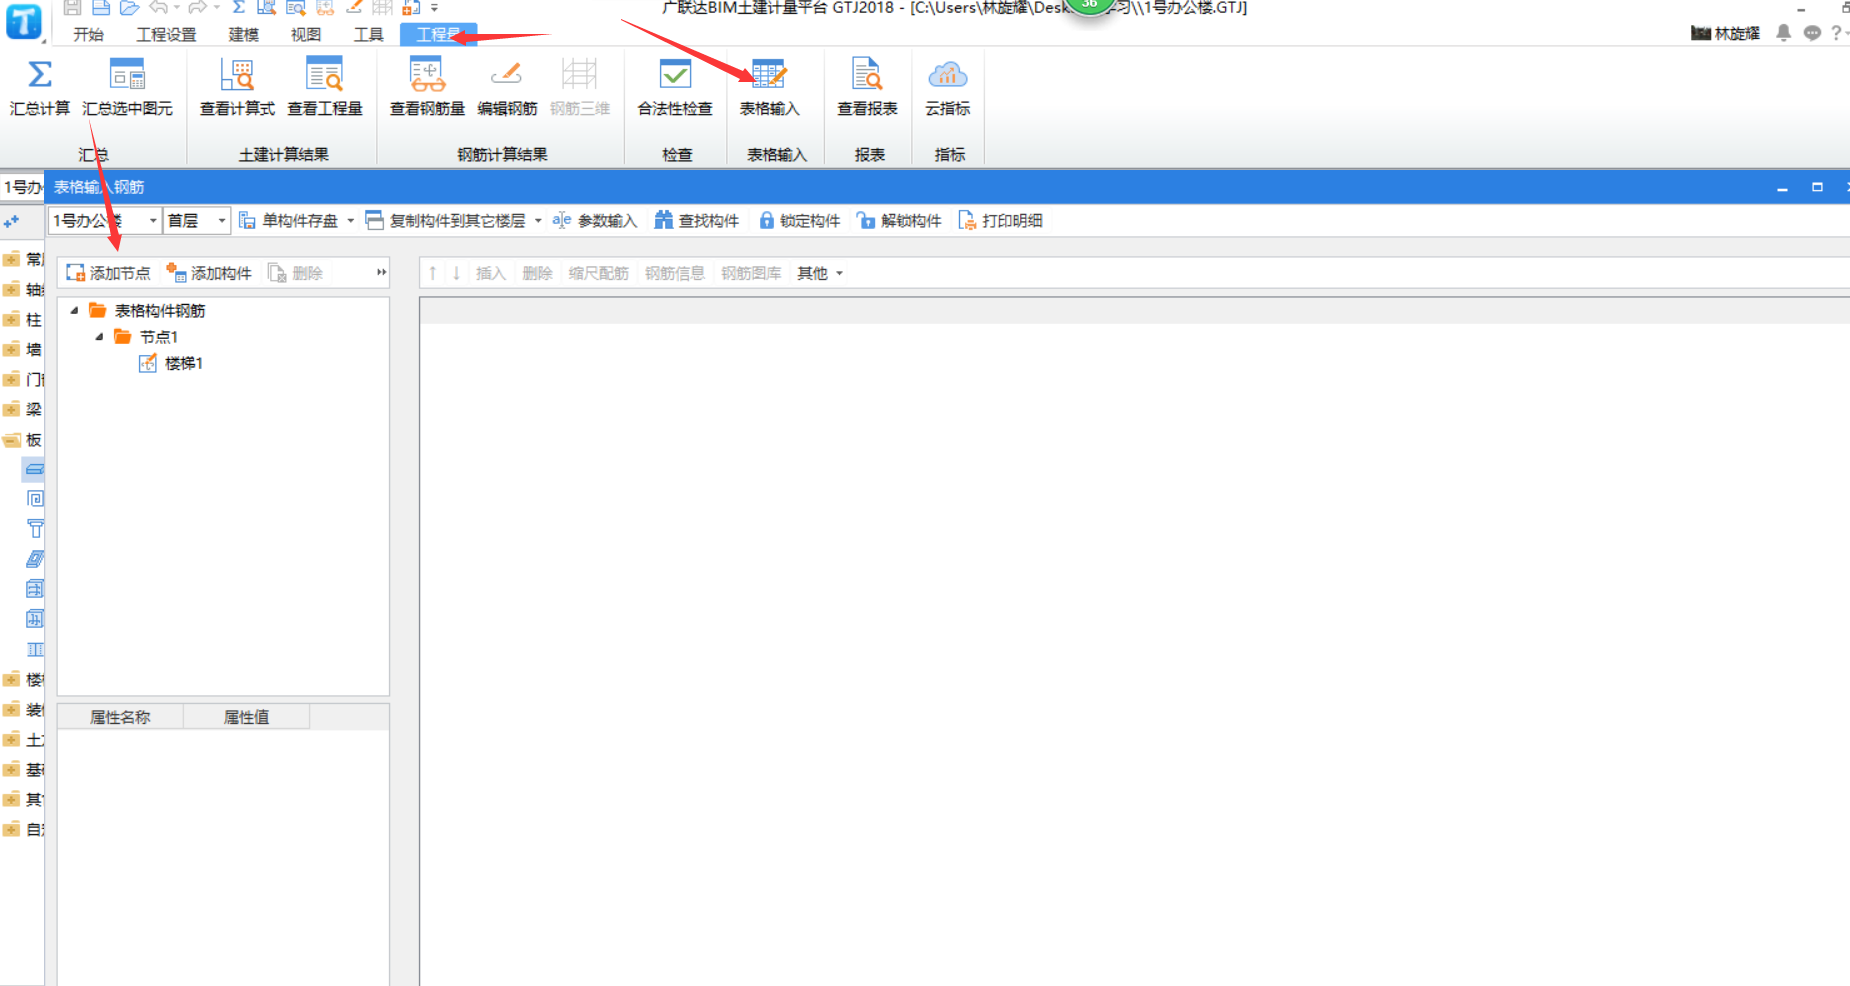This screenshot has width=1850, height=986.
Task: Click the message bubble icon
Action: [x=1812, y=33]
